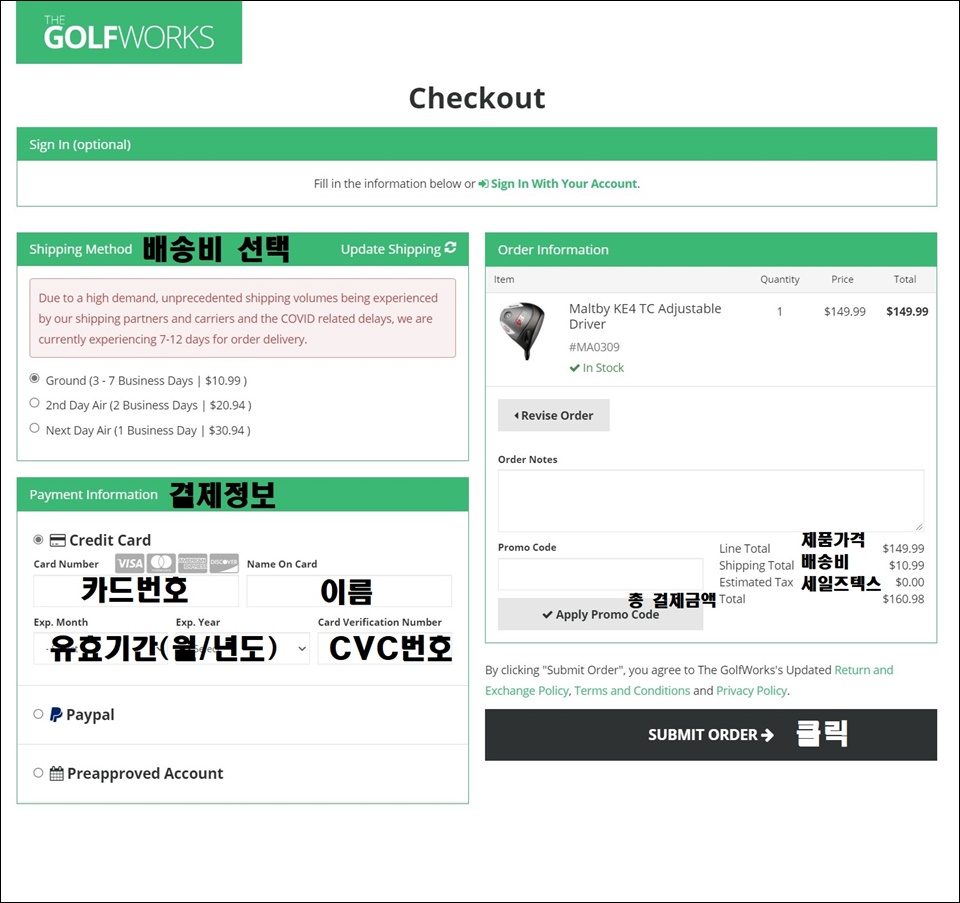Screen dimensions: 960x903
Task: Open the Exp. Month dropdown
Action: point(100,648)
